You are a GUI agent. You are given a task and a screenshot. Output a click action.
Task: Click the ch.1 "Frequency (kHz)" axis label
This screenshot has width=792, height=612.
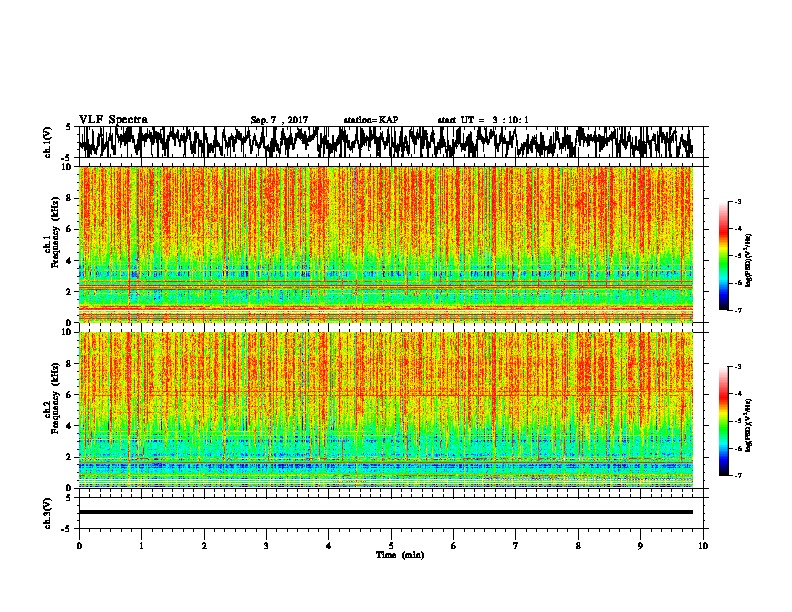pos(55,232)
